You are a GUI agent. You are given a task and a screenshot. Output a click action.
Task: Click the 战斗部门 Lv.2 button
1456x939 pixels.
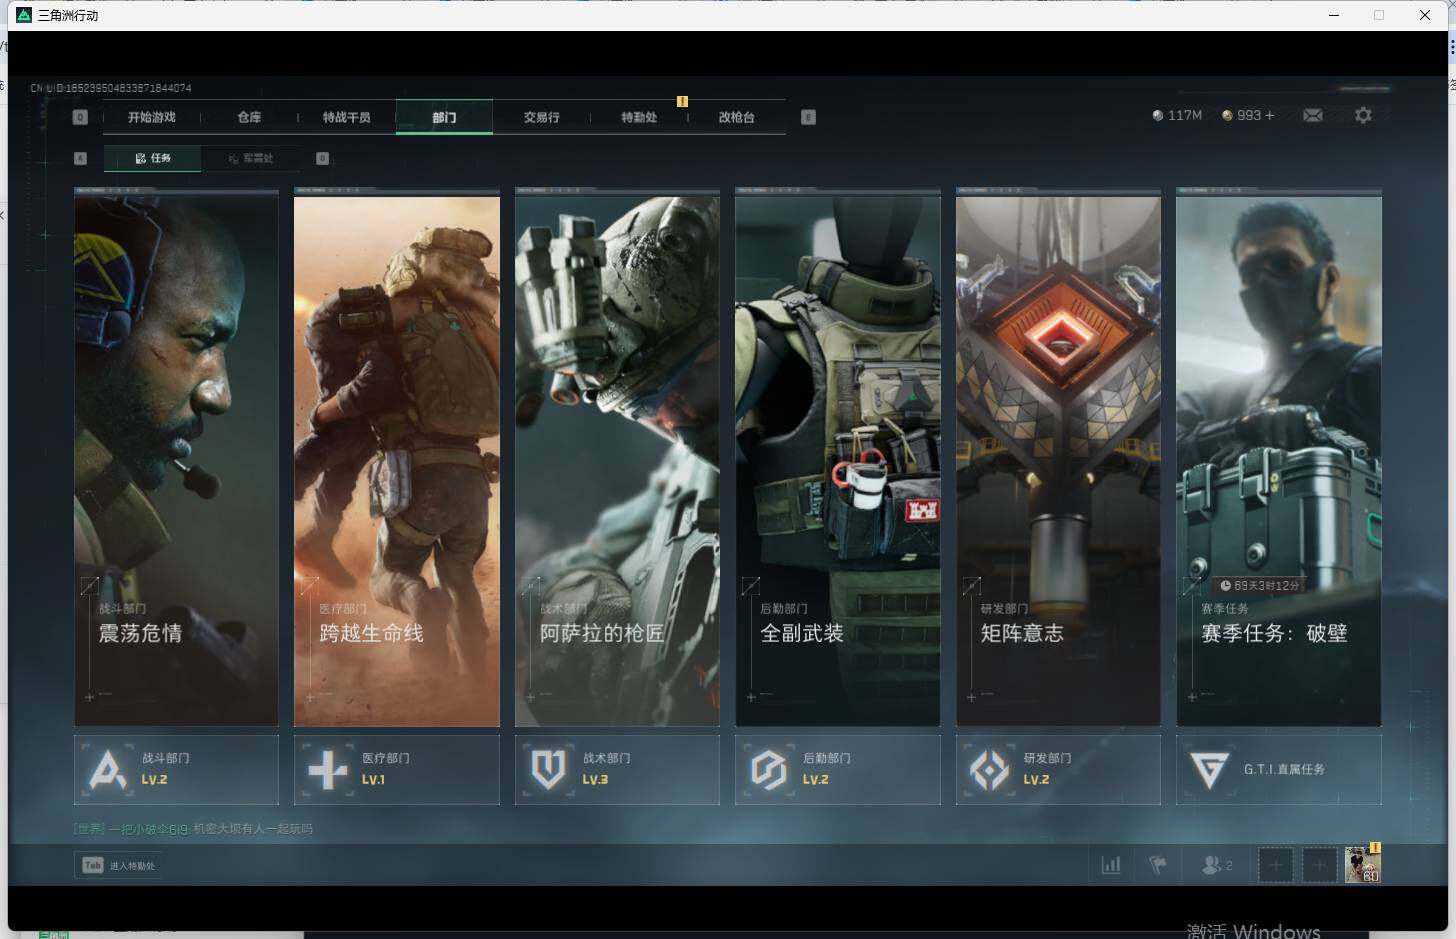click(x=176, y=770)
